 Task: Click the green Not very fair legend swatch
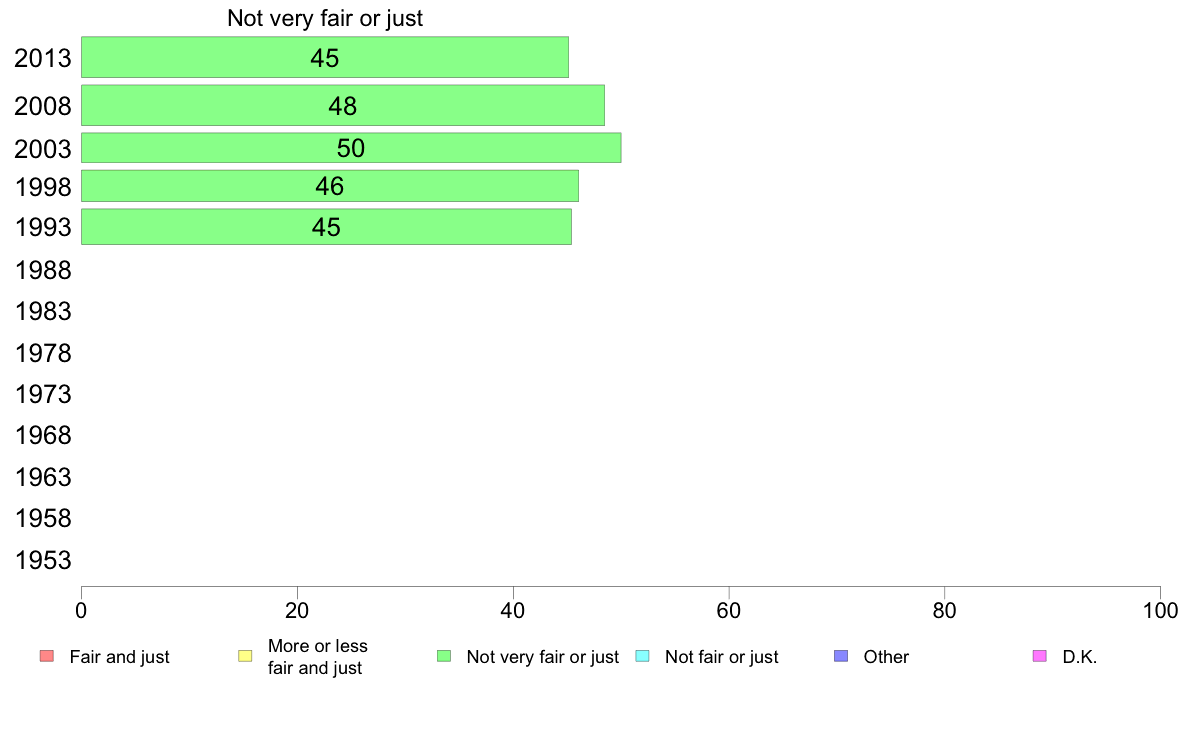pos(444,656)
